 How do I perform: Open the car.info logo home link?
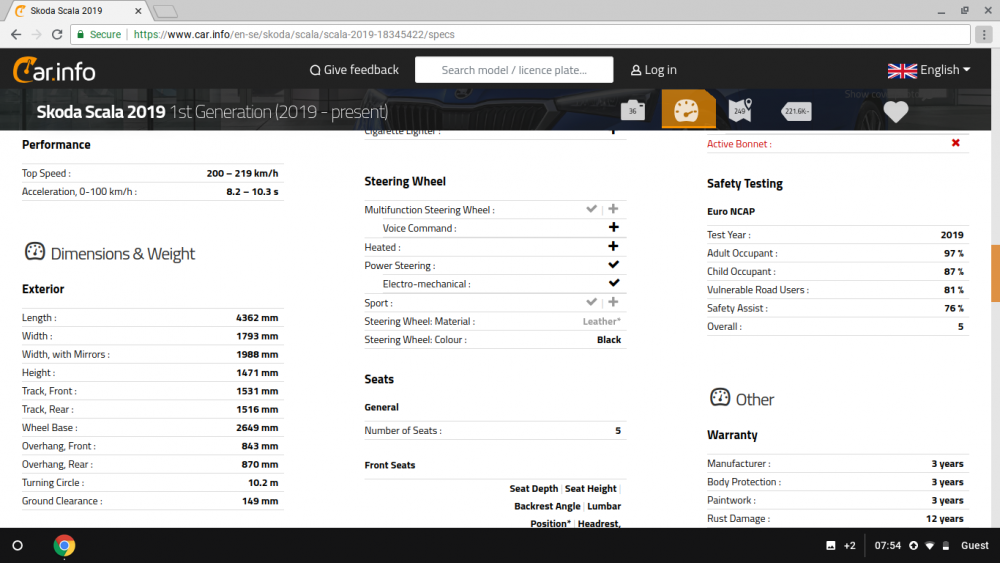point(54,70)
